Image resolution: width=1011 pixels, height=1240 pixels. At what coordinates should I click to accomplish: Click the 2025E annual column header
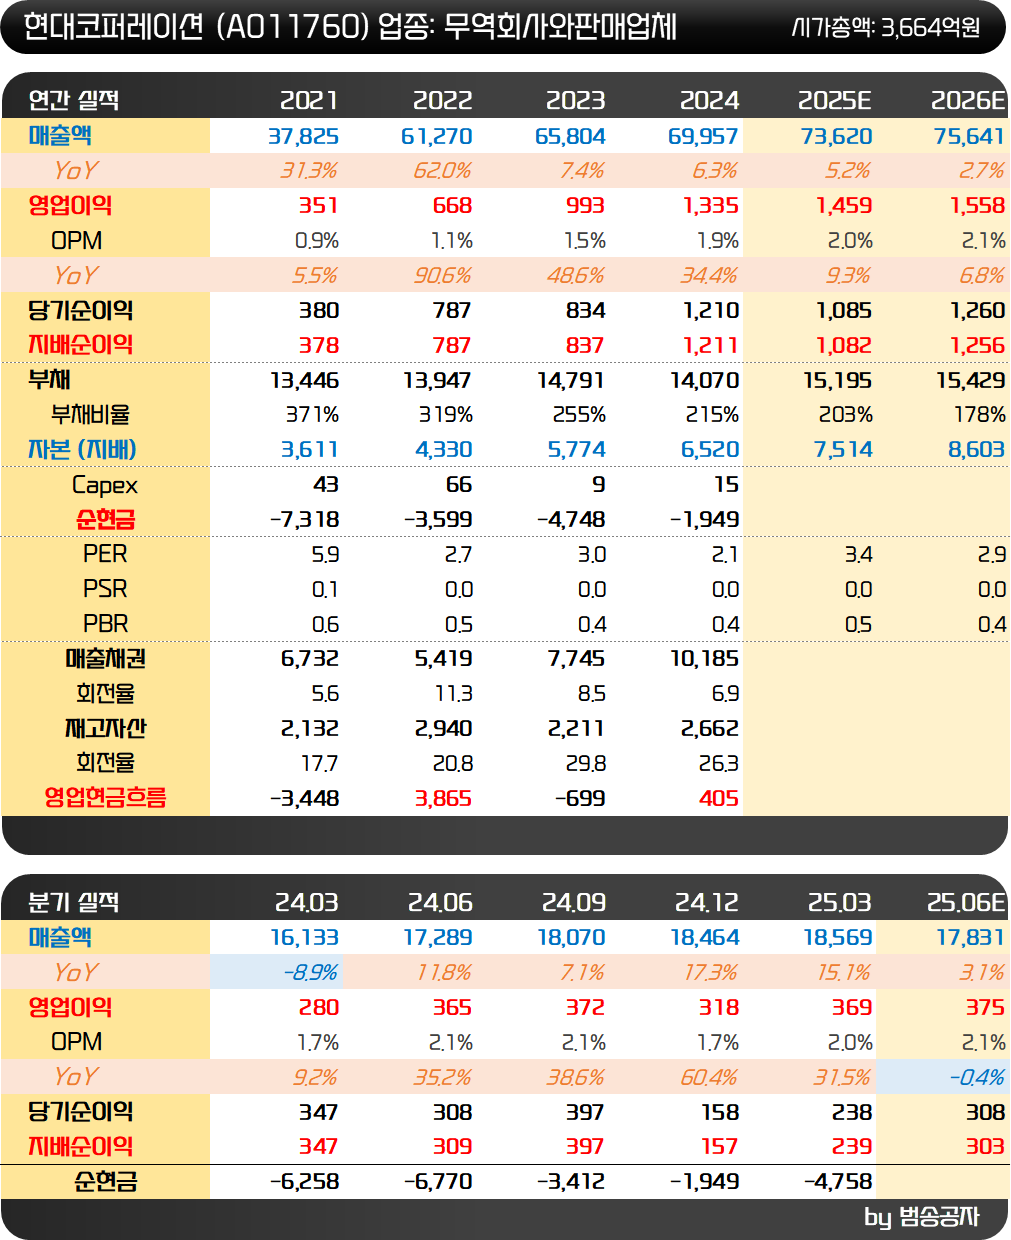pyautogui.click(x=834, y=100)
